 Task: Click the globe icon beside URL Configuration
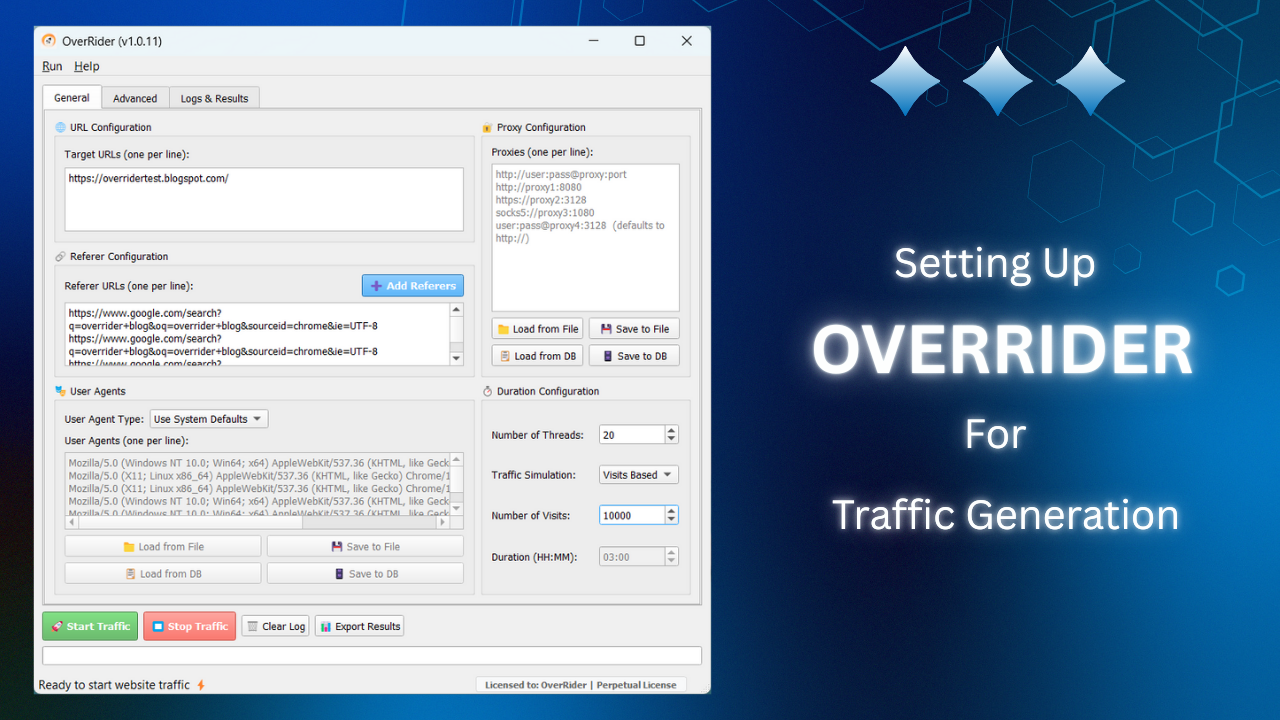tap(62, 127)
